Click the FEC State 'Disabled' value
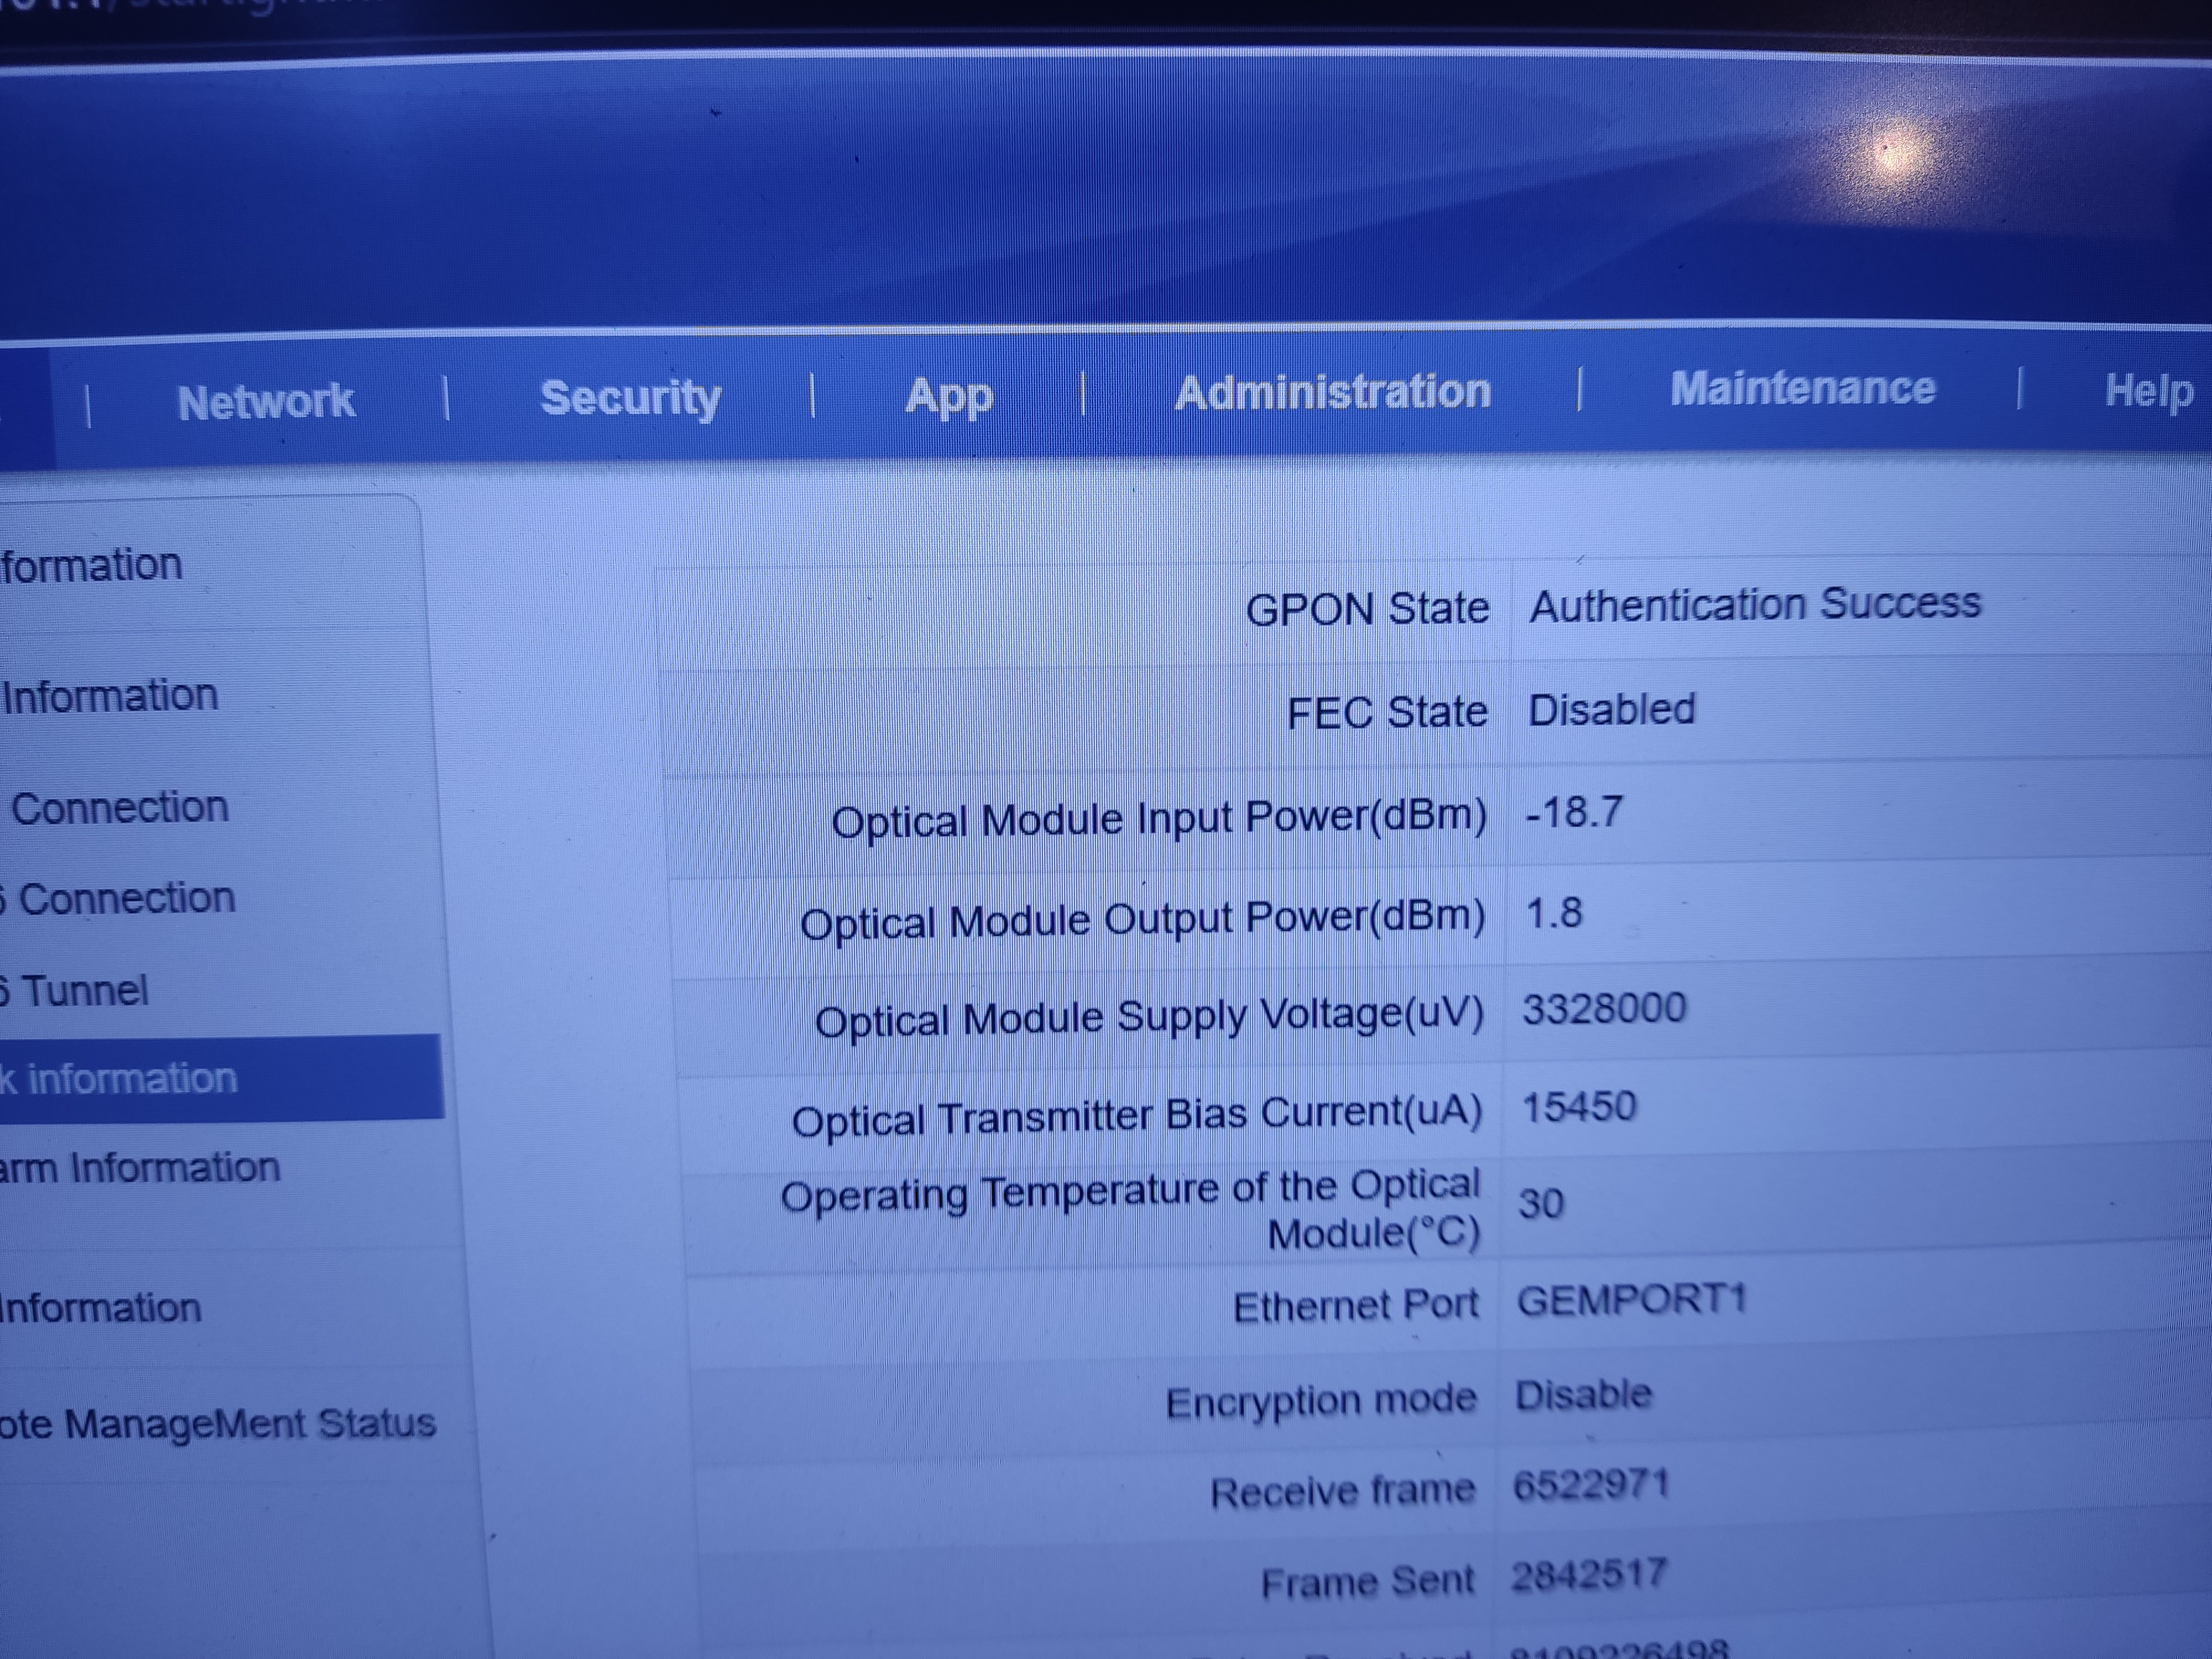 [1611, 710]
